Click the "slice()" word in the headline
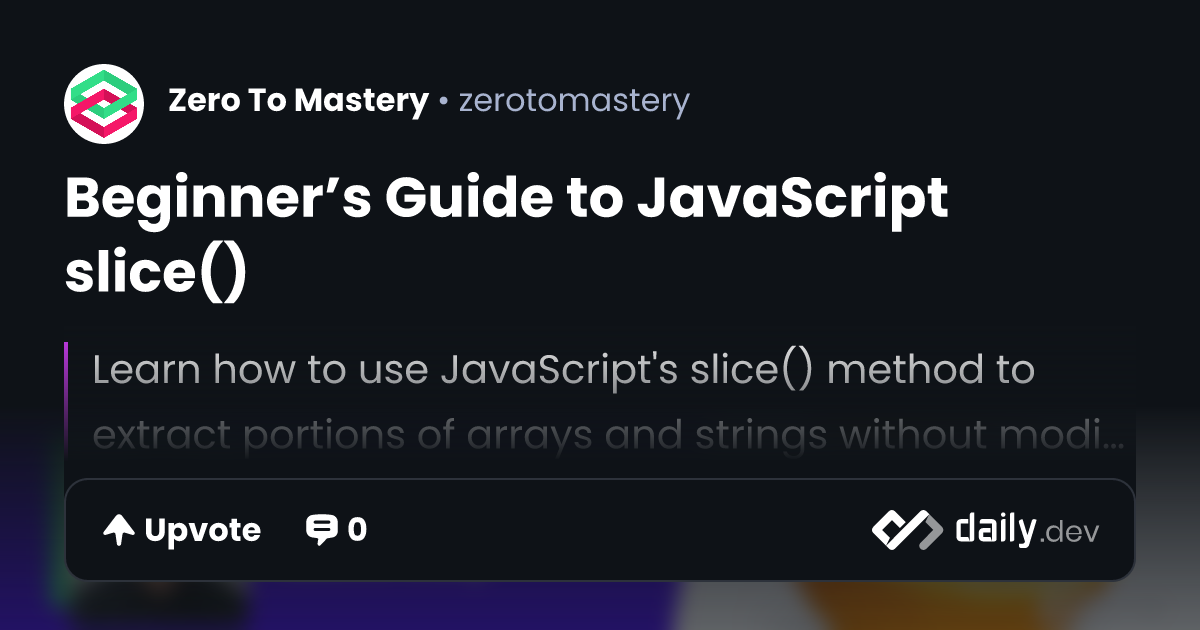This screenshot has height=630, width=1200. click(155, 272)
